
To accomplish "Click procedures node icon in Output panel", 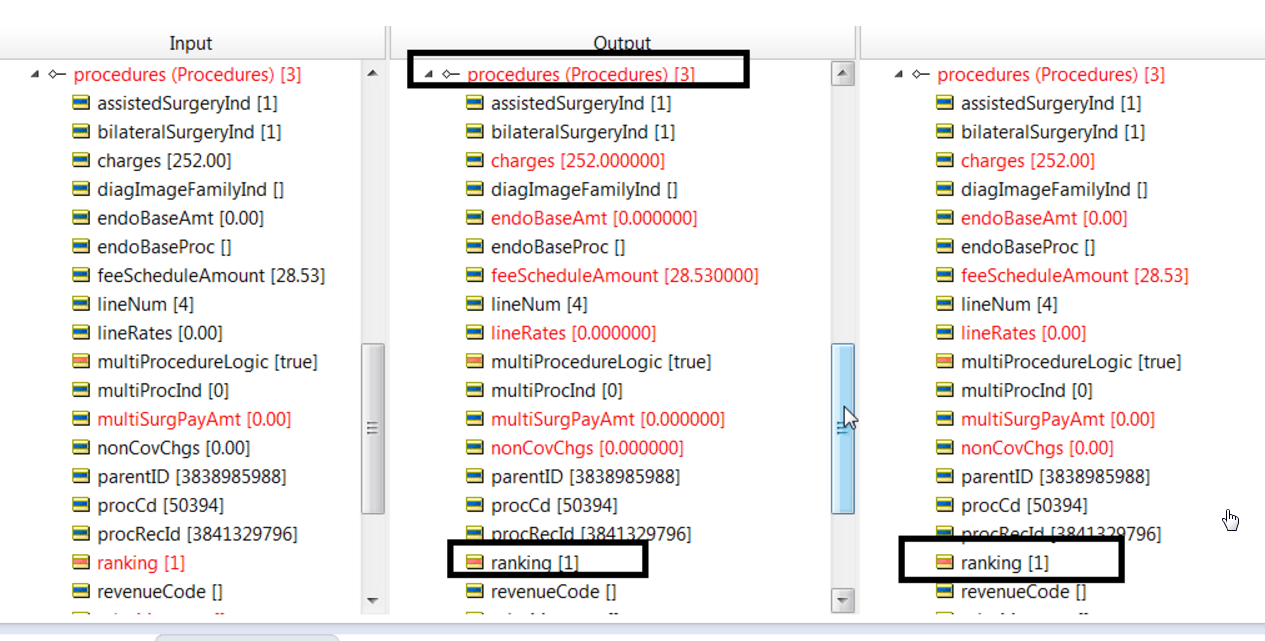I will [x=451, y=75].
